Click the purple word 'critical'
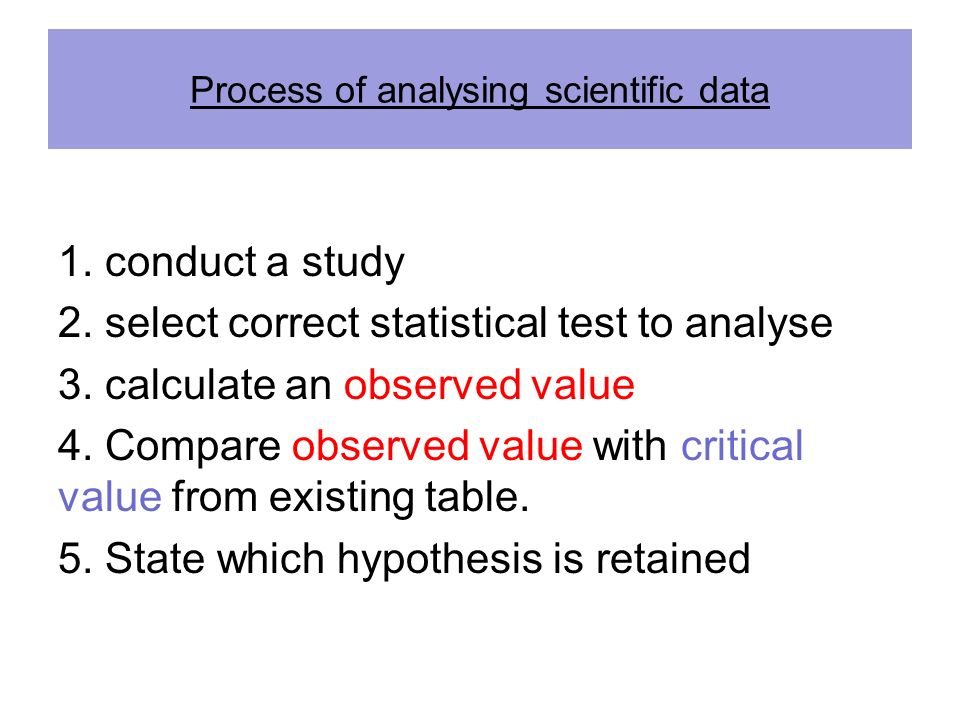Viewport: 960px width, 720px height. [x=742, y=445]
